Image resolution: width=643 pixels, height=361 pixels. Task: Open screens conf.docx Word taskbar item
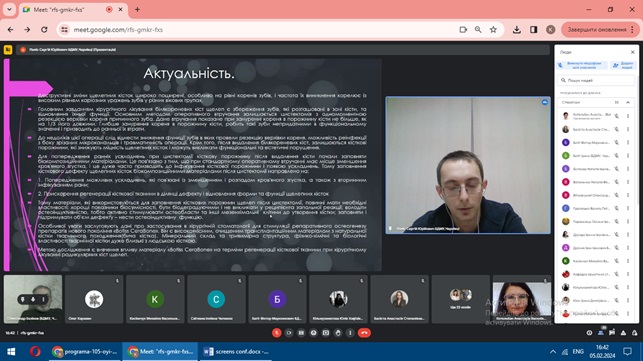click(x=236, y=352)
